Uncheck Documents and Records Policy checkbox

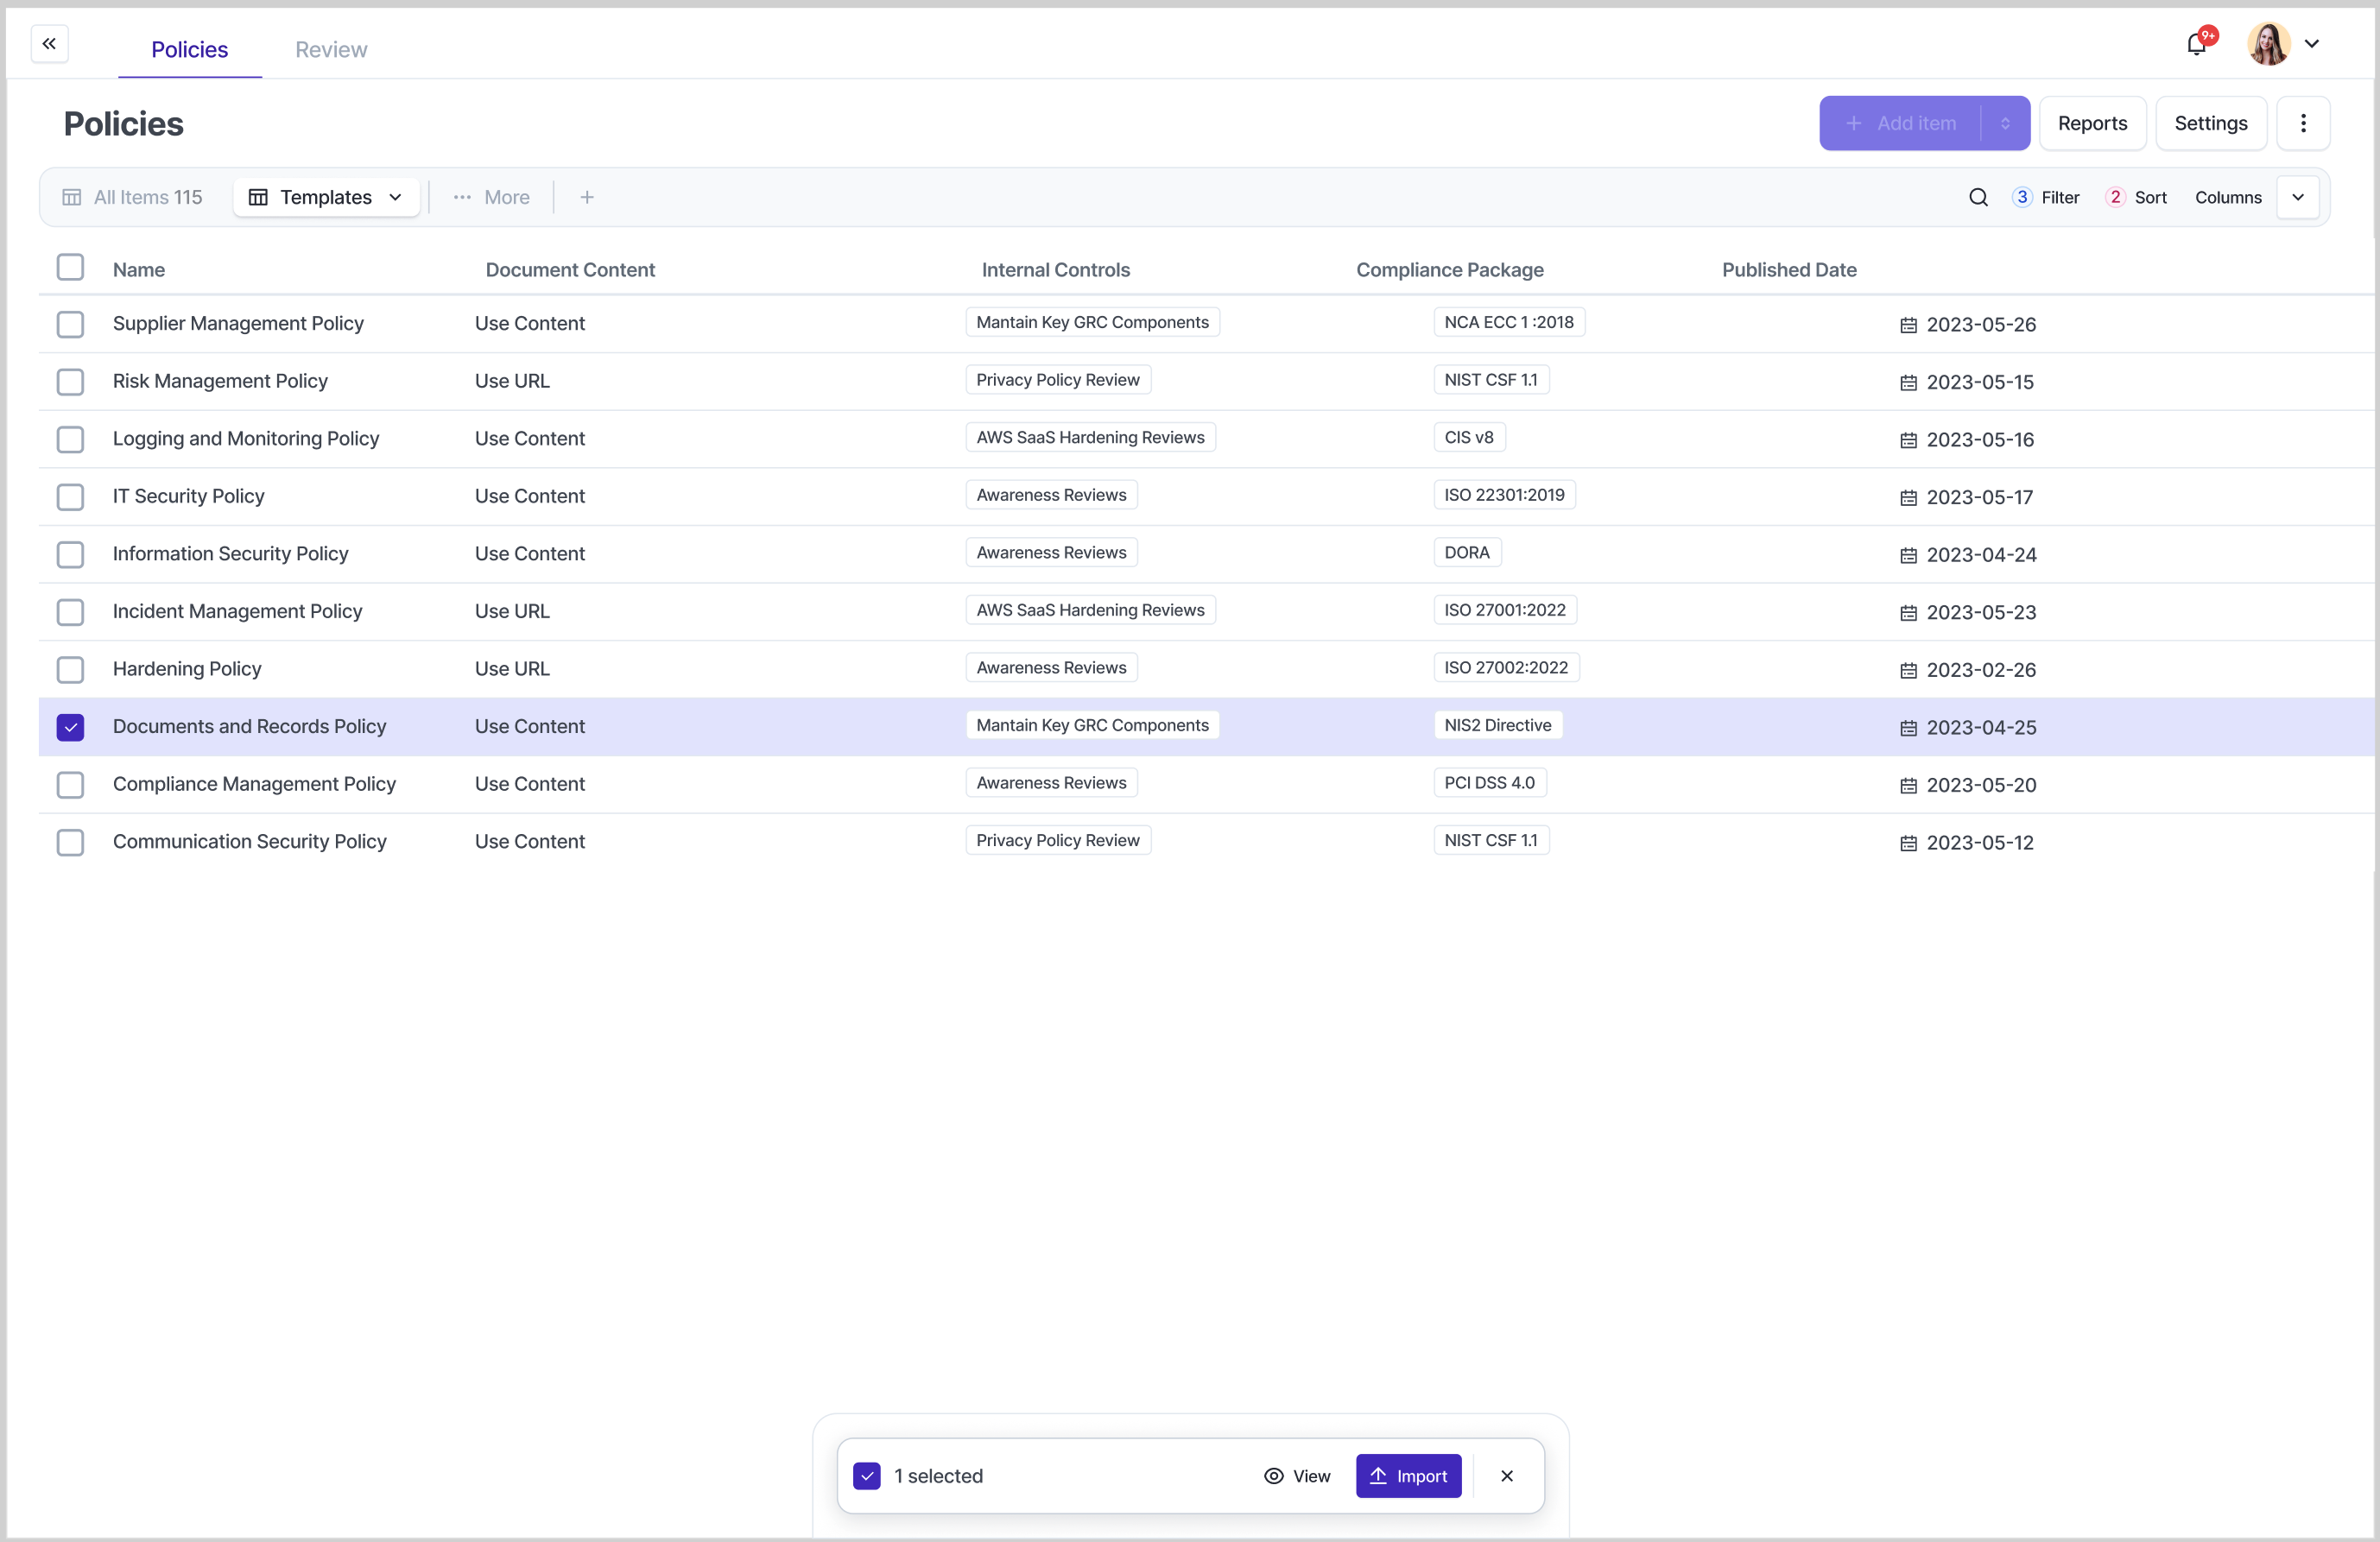[x=70, y=727]
